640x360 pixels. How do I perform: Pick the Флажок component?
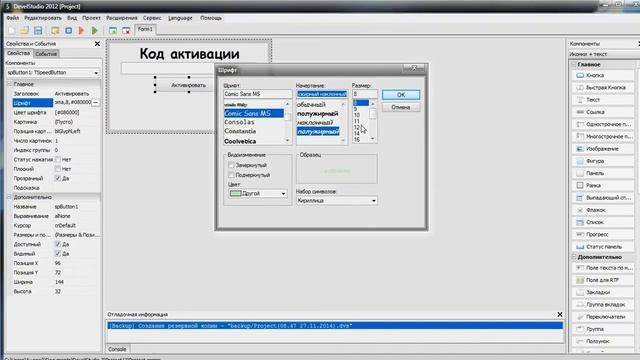click(x=603, y=210)
